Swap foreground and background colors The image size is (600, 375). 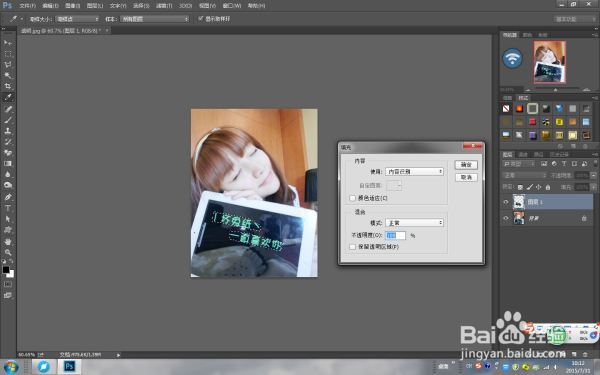click(x=11, y=262)
